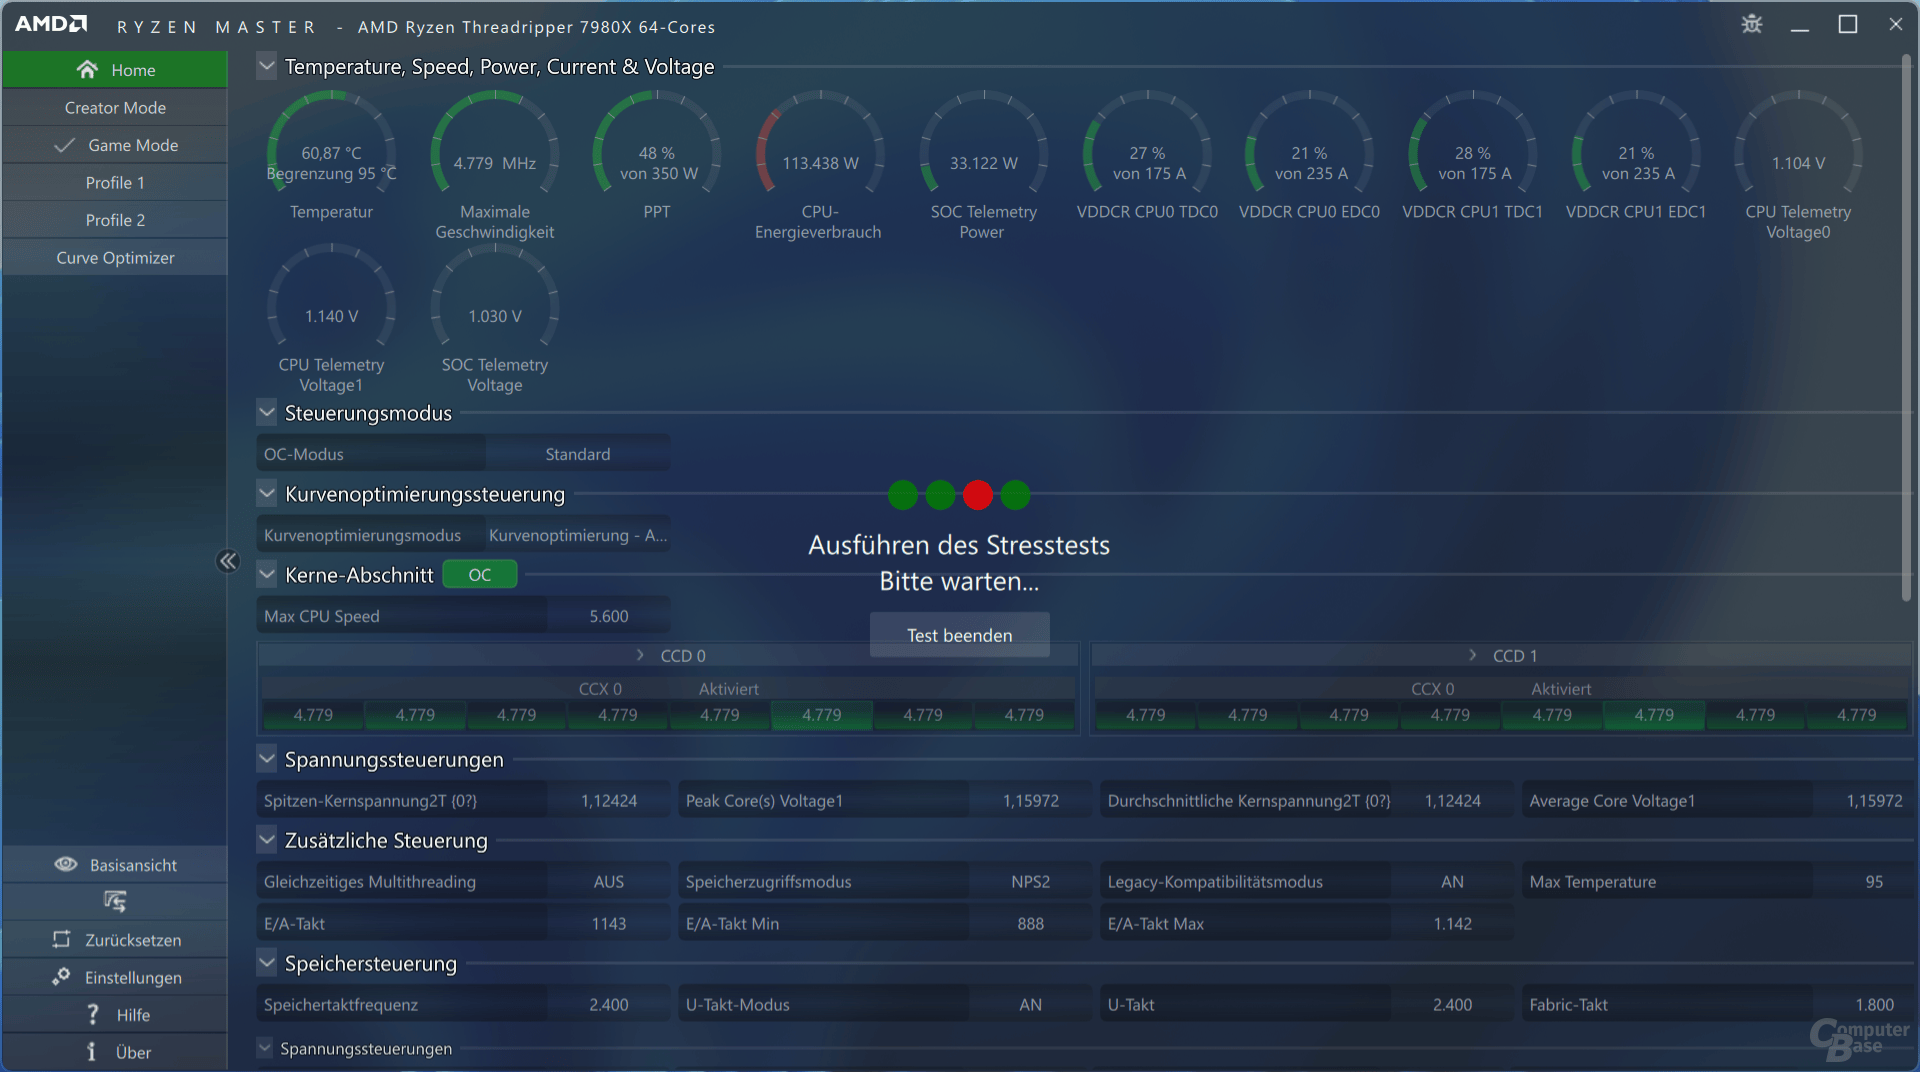This screenshot has width=1920, height=1072.
Task: Select Profile 2 in the sidebar
Action: coord(115,220)
